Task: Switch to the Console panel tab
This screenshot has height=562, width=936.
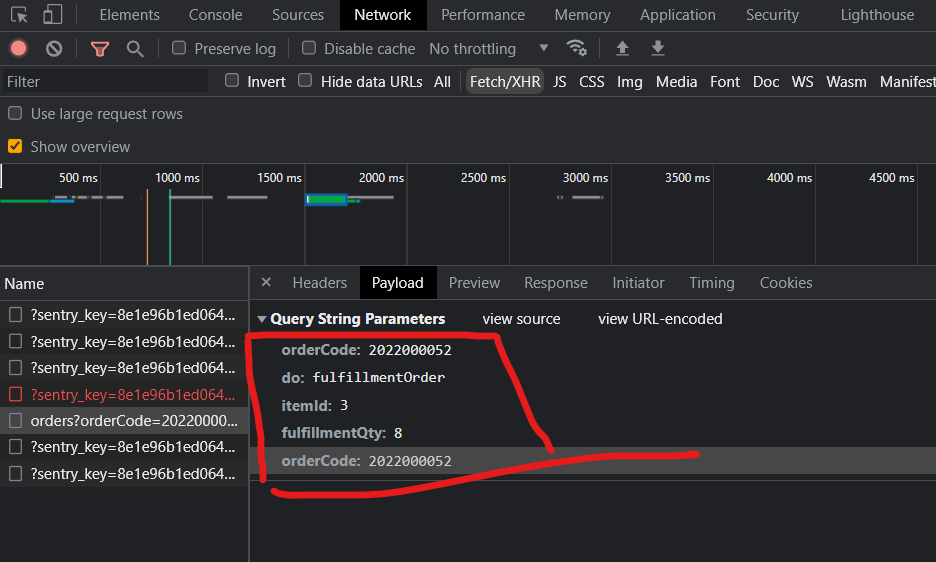Action: click(215, 15)
